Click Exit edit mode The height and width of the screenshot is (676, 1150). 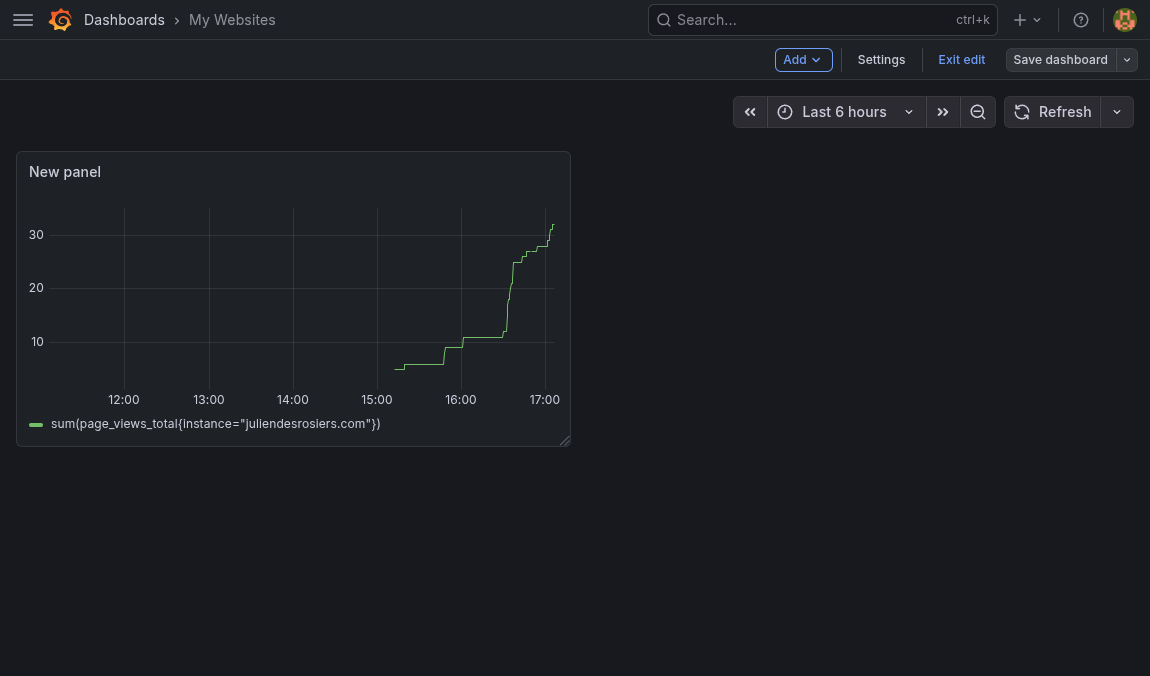click(961, 60)
